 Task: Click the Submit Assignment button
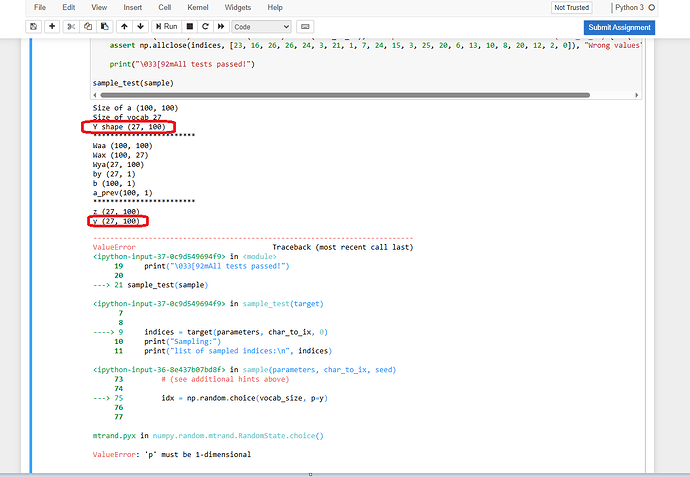pos(619,27)
